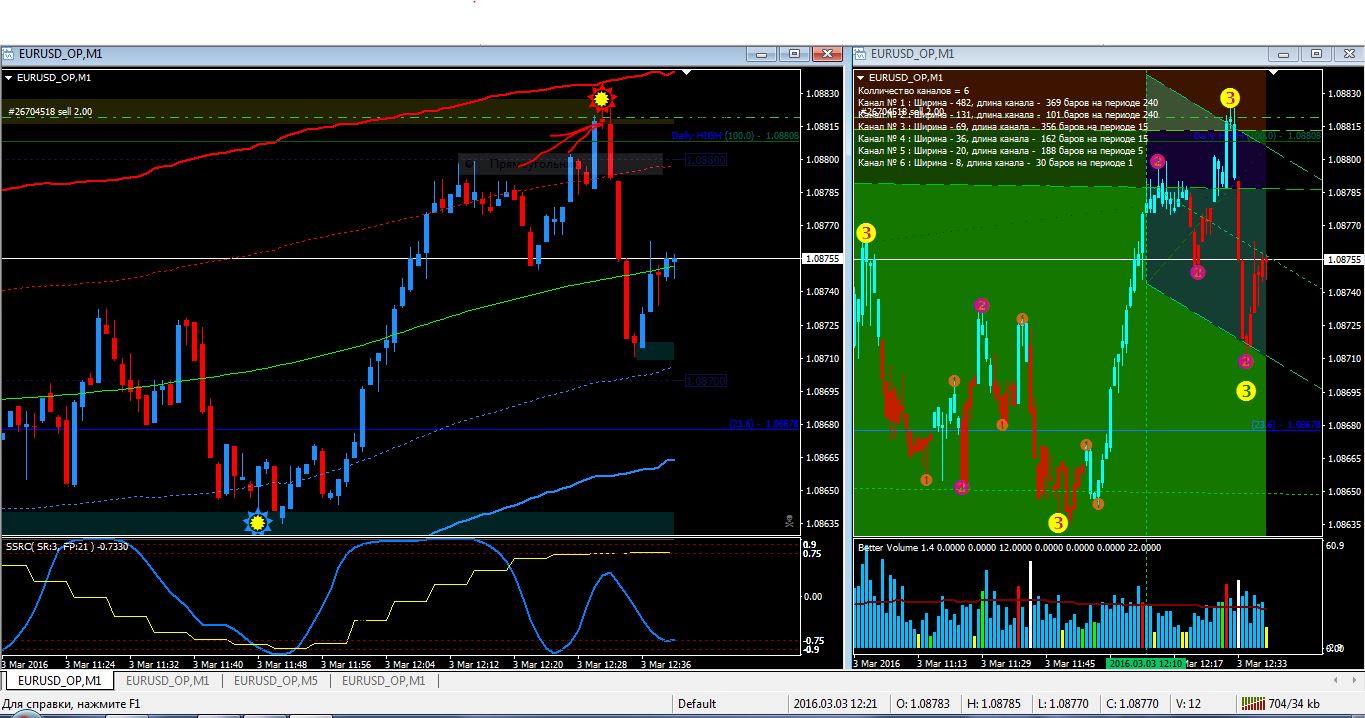The width and height of the screenshot is (1365, 718).
Task: Click the 1.08755 current price tag, right chart
Action: tap(1343, 259)
